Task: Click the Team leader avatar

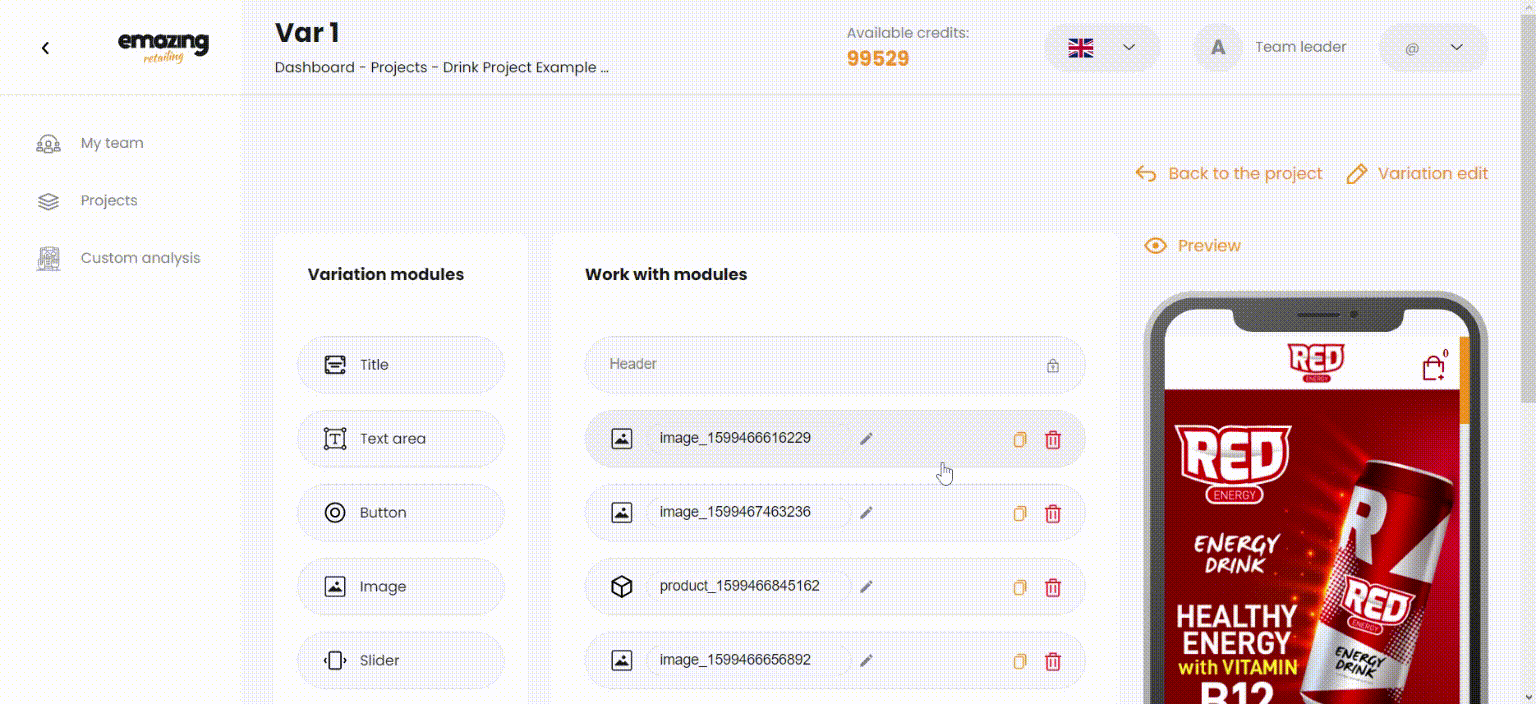Action: pos(1218,48)
